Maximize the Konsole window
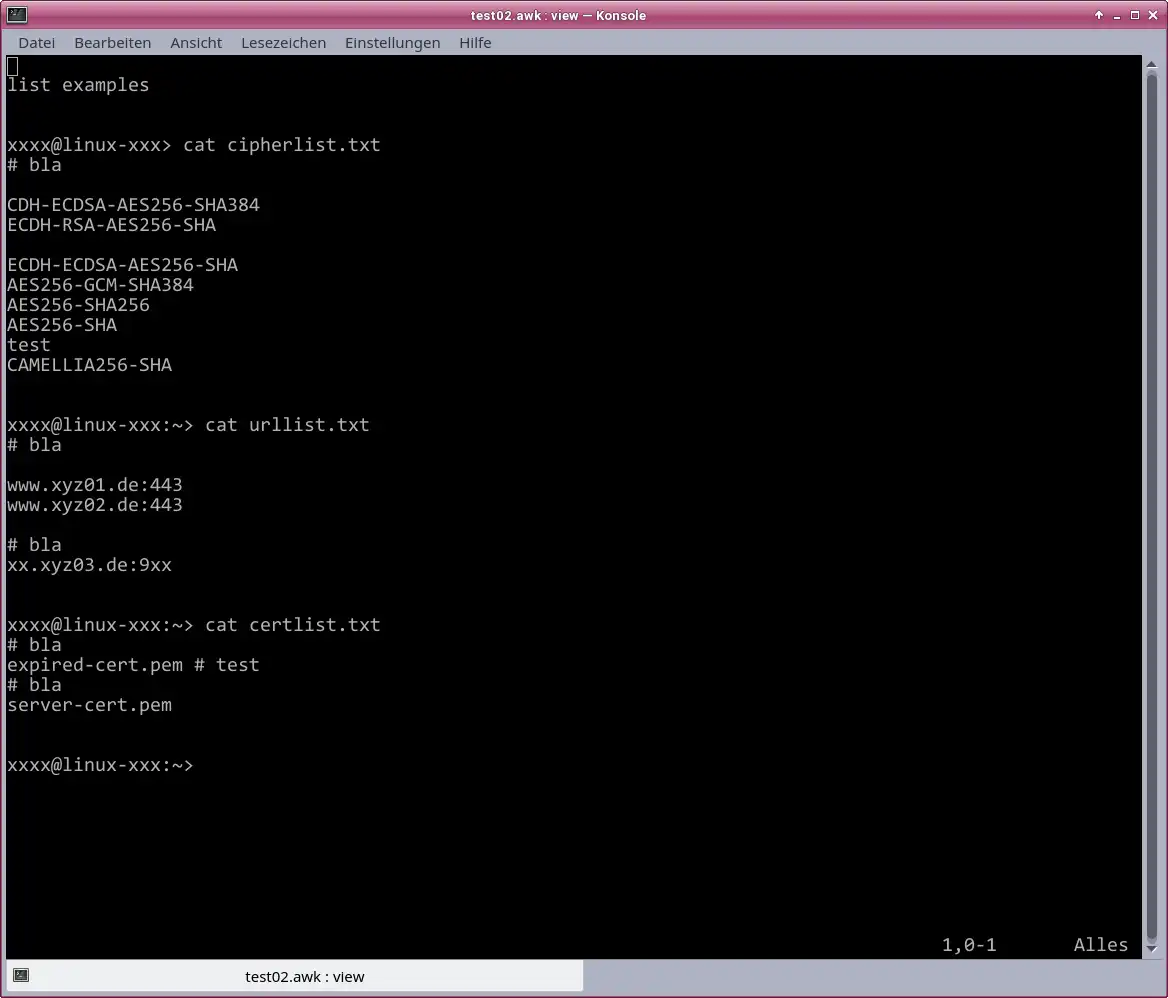1168x998 pixels. coord(1134,15)
